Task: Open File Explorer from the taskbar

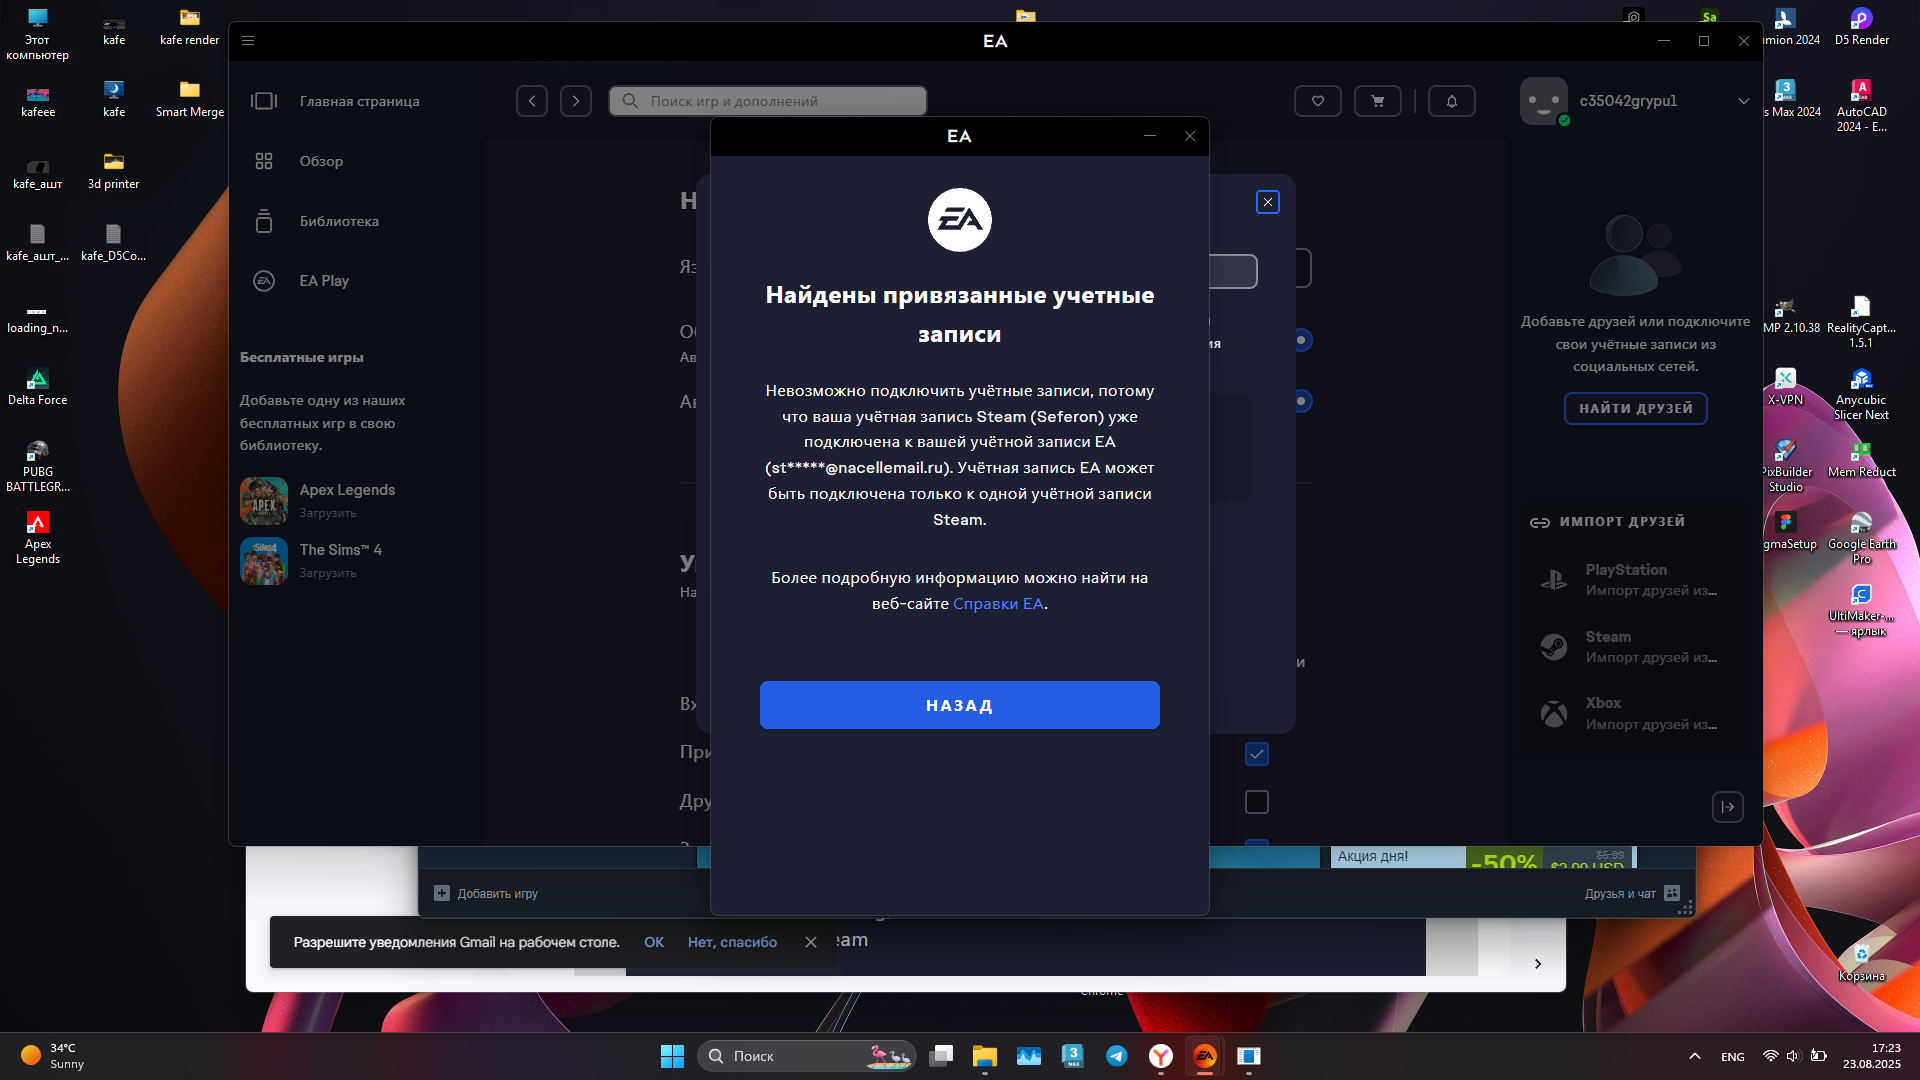Action: 985,1056
